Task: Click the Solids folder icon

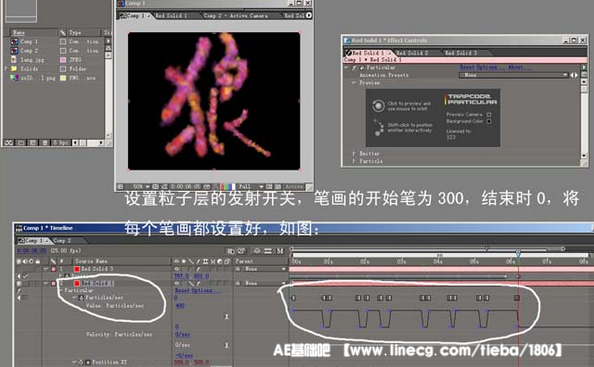Action: click(14, 69)
